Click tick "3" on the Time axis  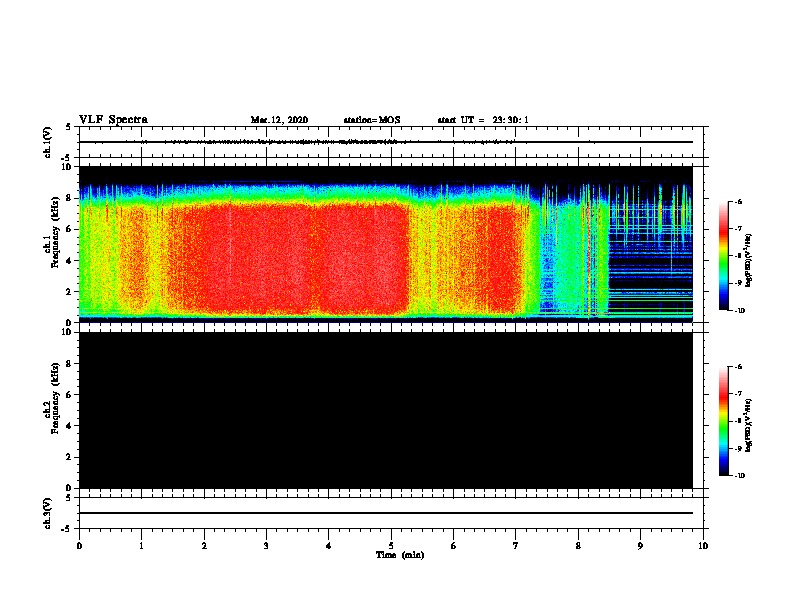click(266, 546)
